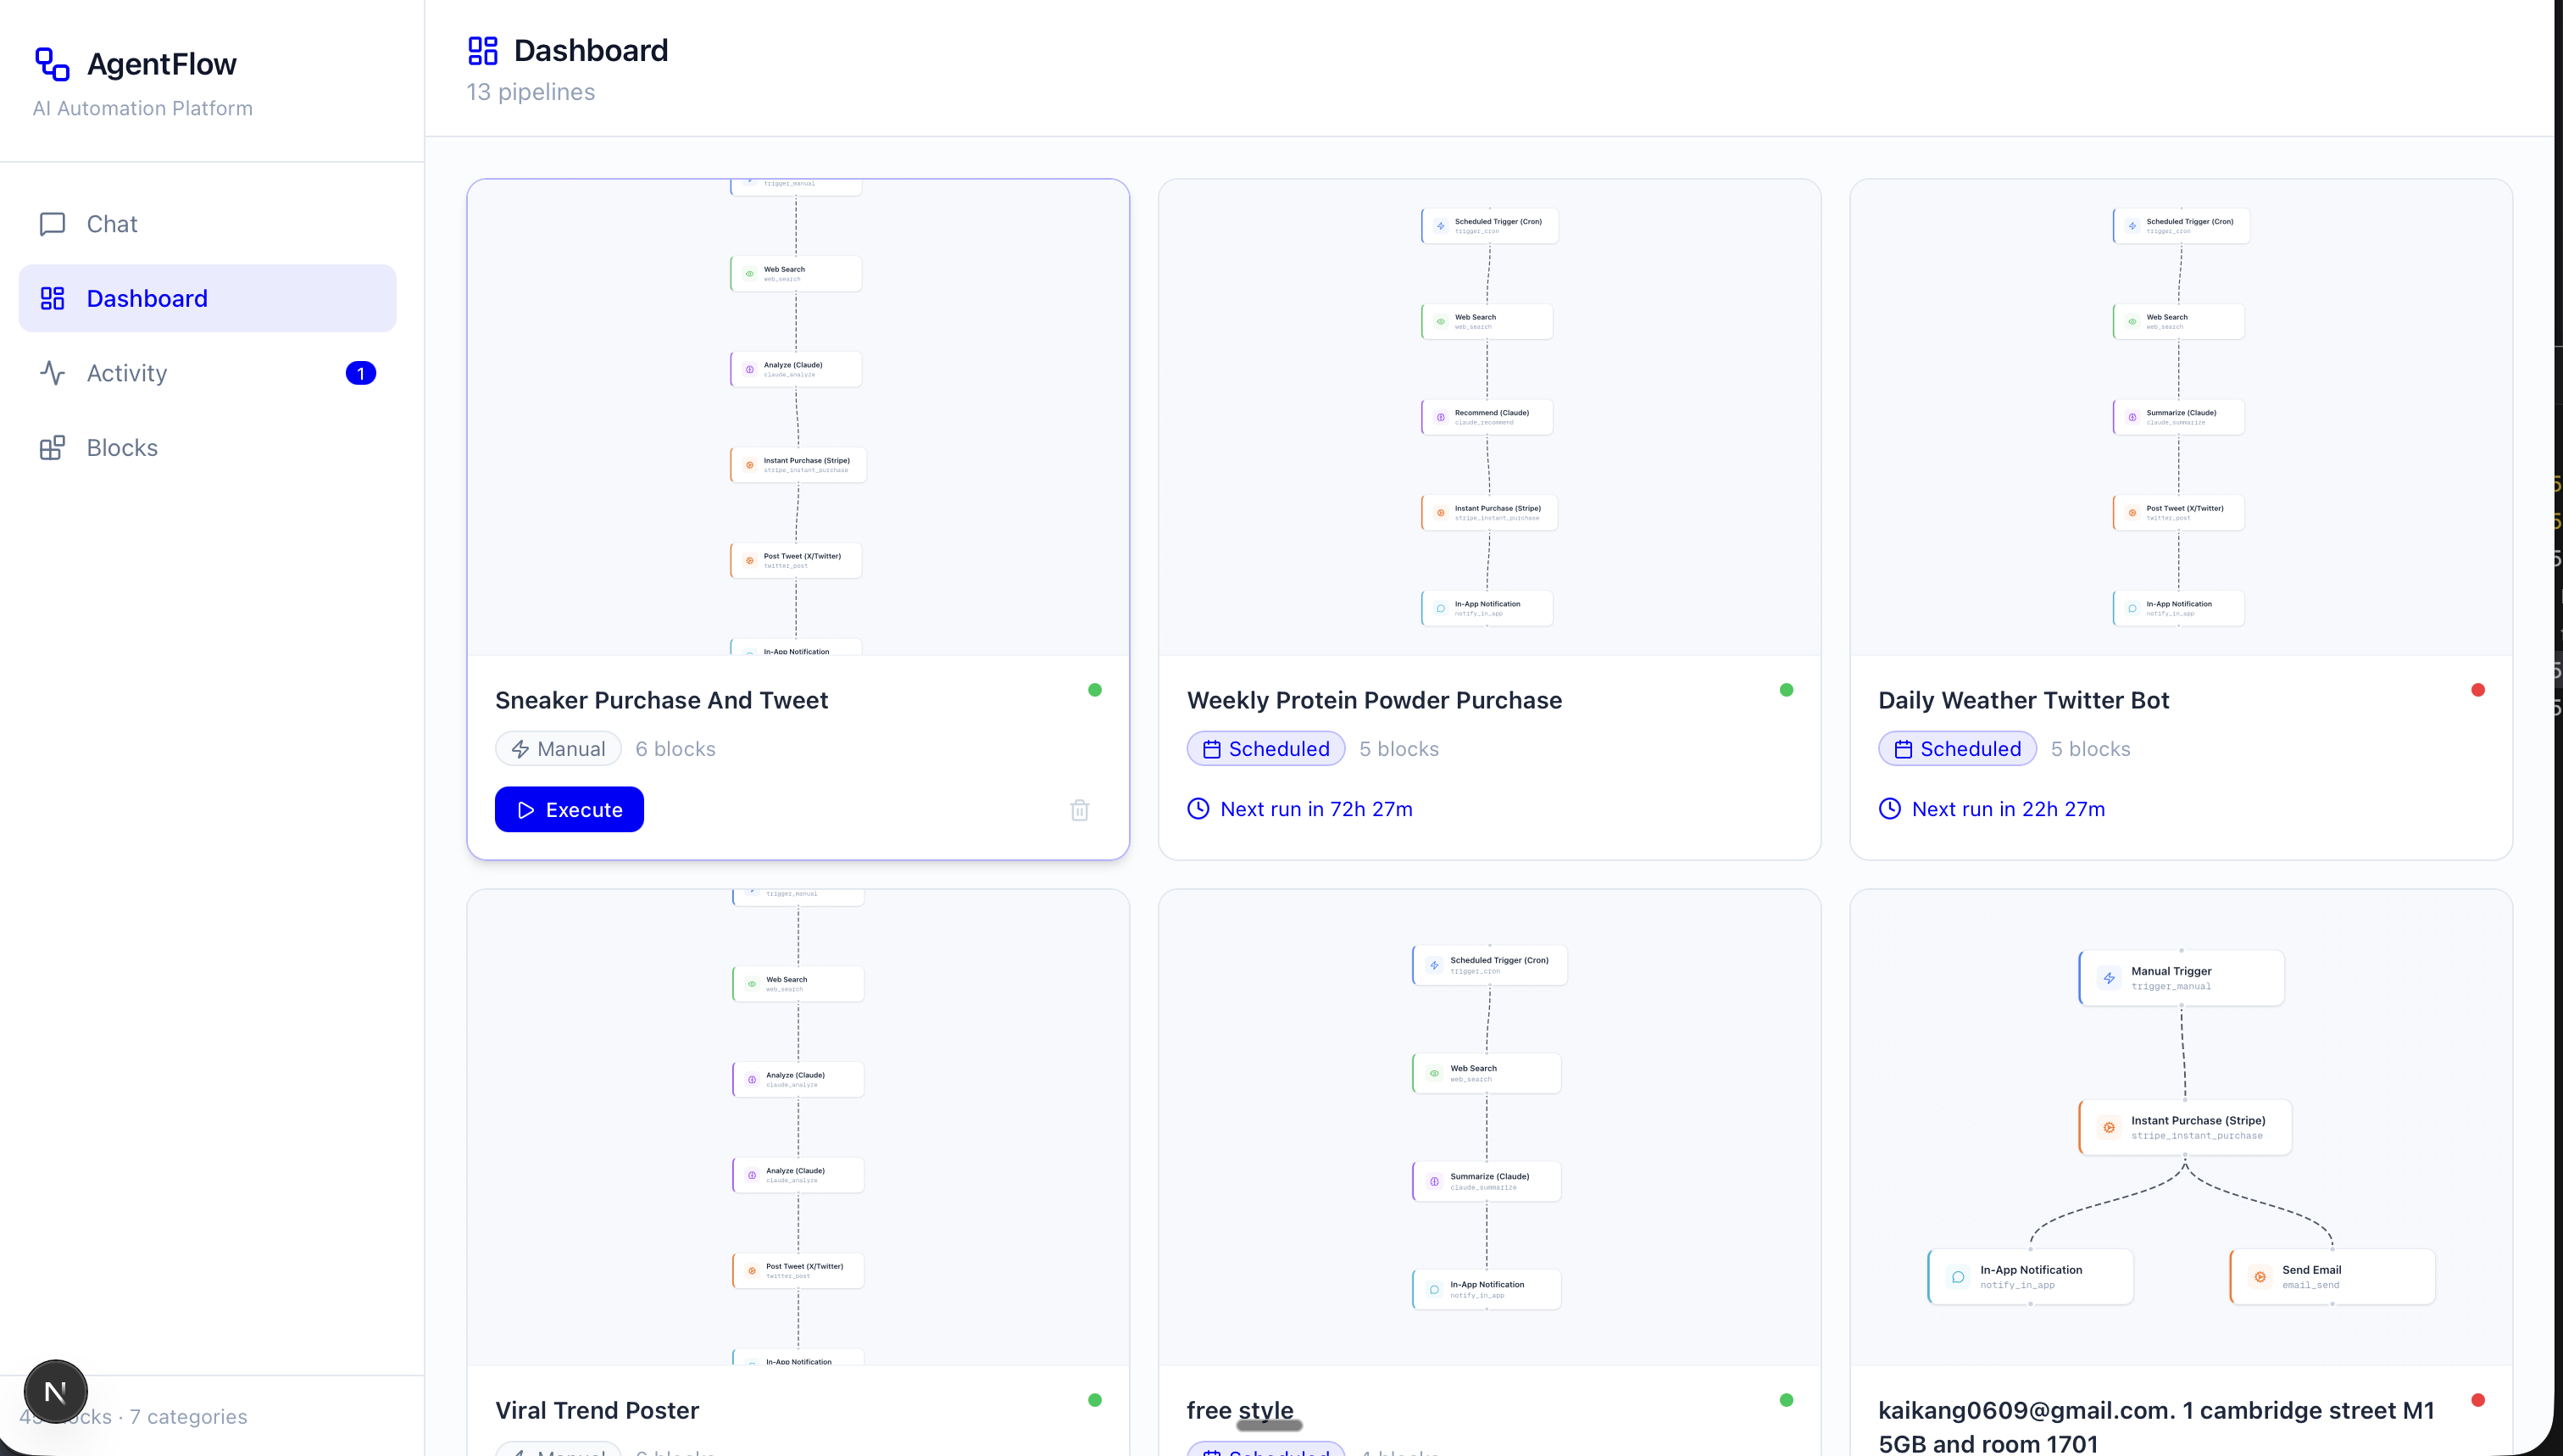Click the Dashboard header grid icon

(x=483, y=50)
